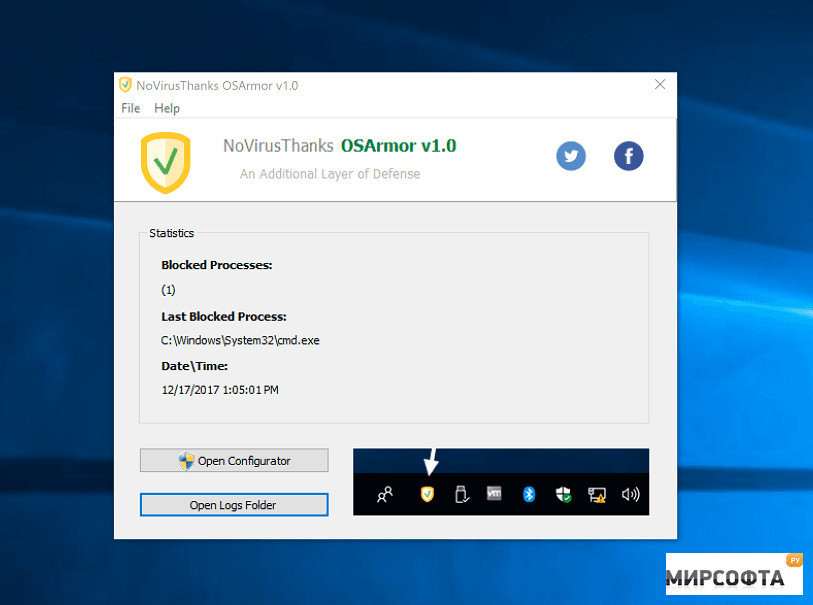Screen dimensions: 813x605
Task: Click the USB safely remove tray icon
Action: click(x=461, y=494)
